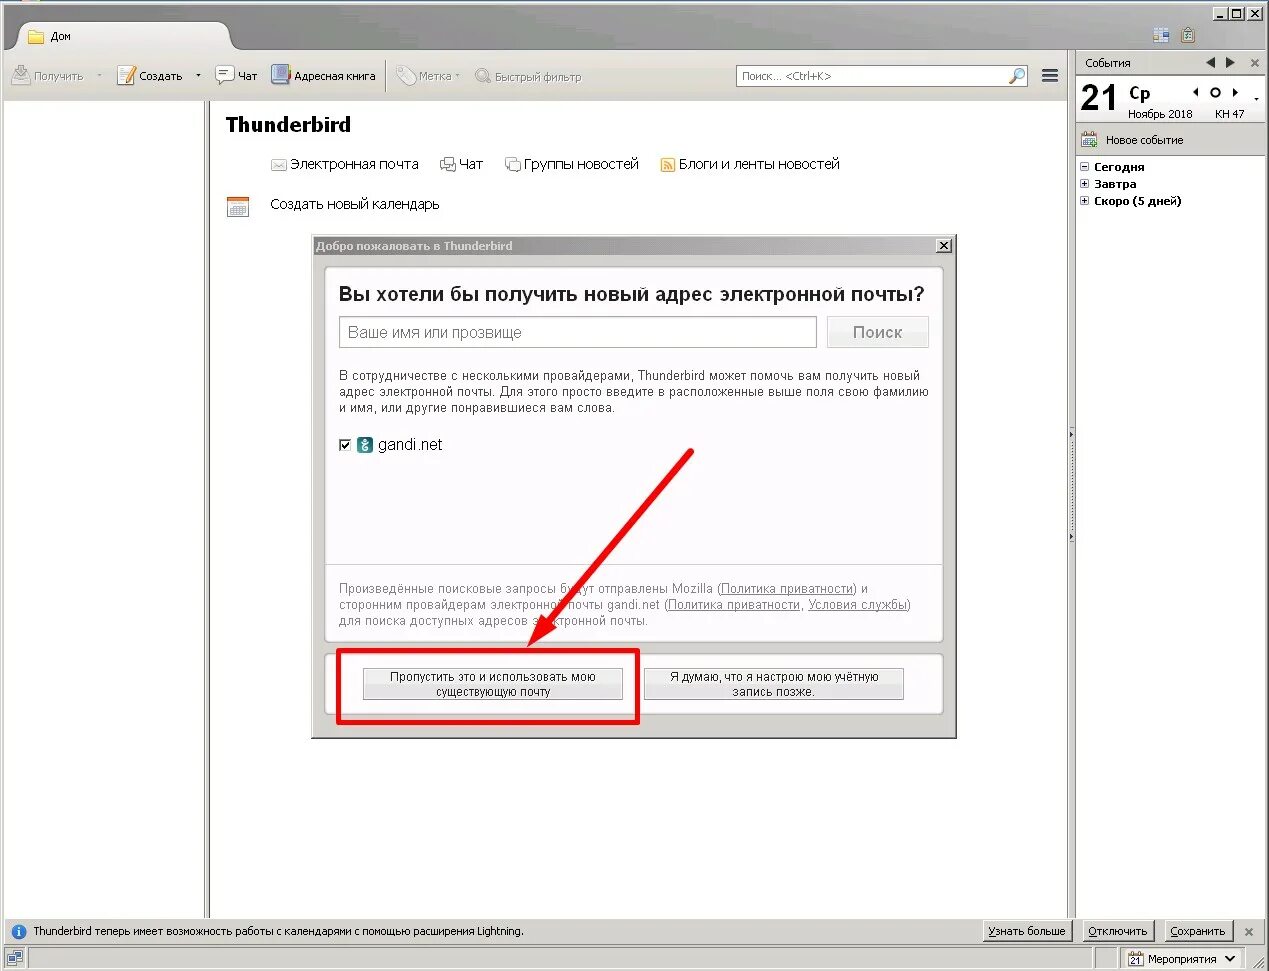Image resolution: width=1269 pixels, height=971 pixels.
Task: Uncheck the gandi.net provider checkbox
Action: pyautogui.click(x=345, y=445)
